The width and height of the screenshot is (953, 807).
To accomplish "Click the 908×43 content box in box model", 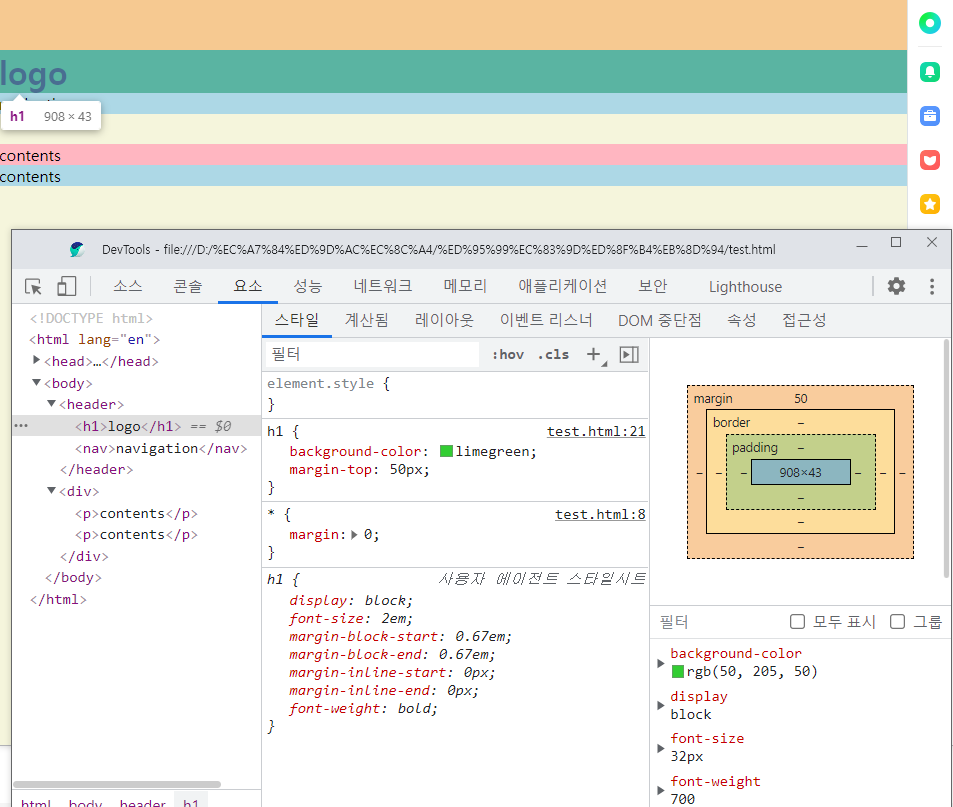I will point(800,472).
